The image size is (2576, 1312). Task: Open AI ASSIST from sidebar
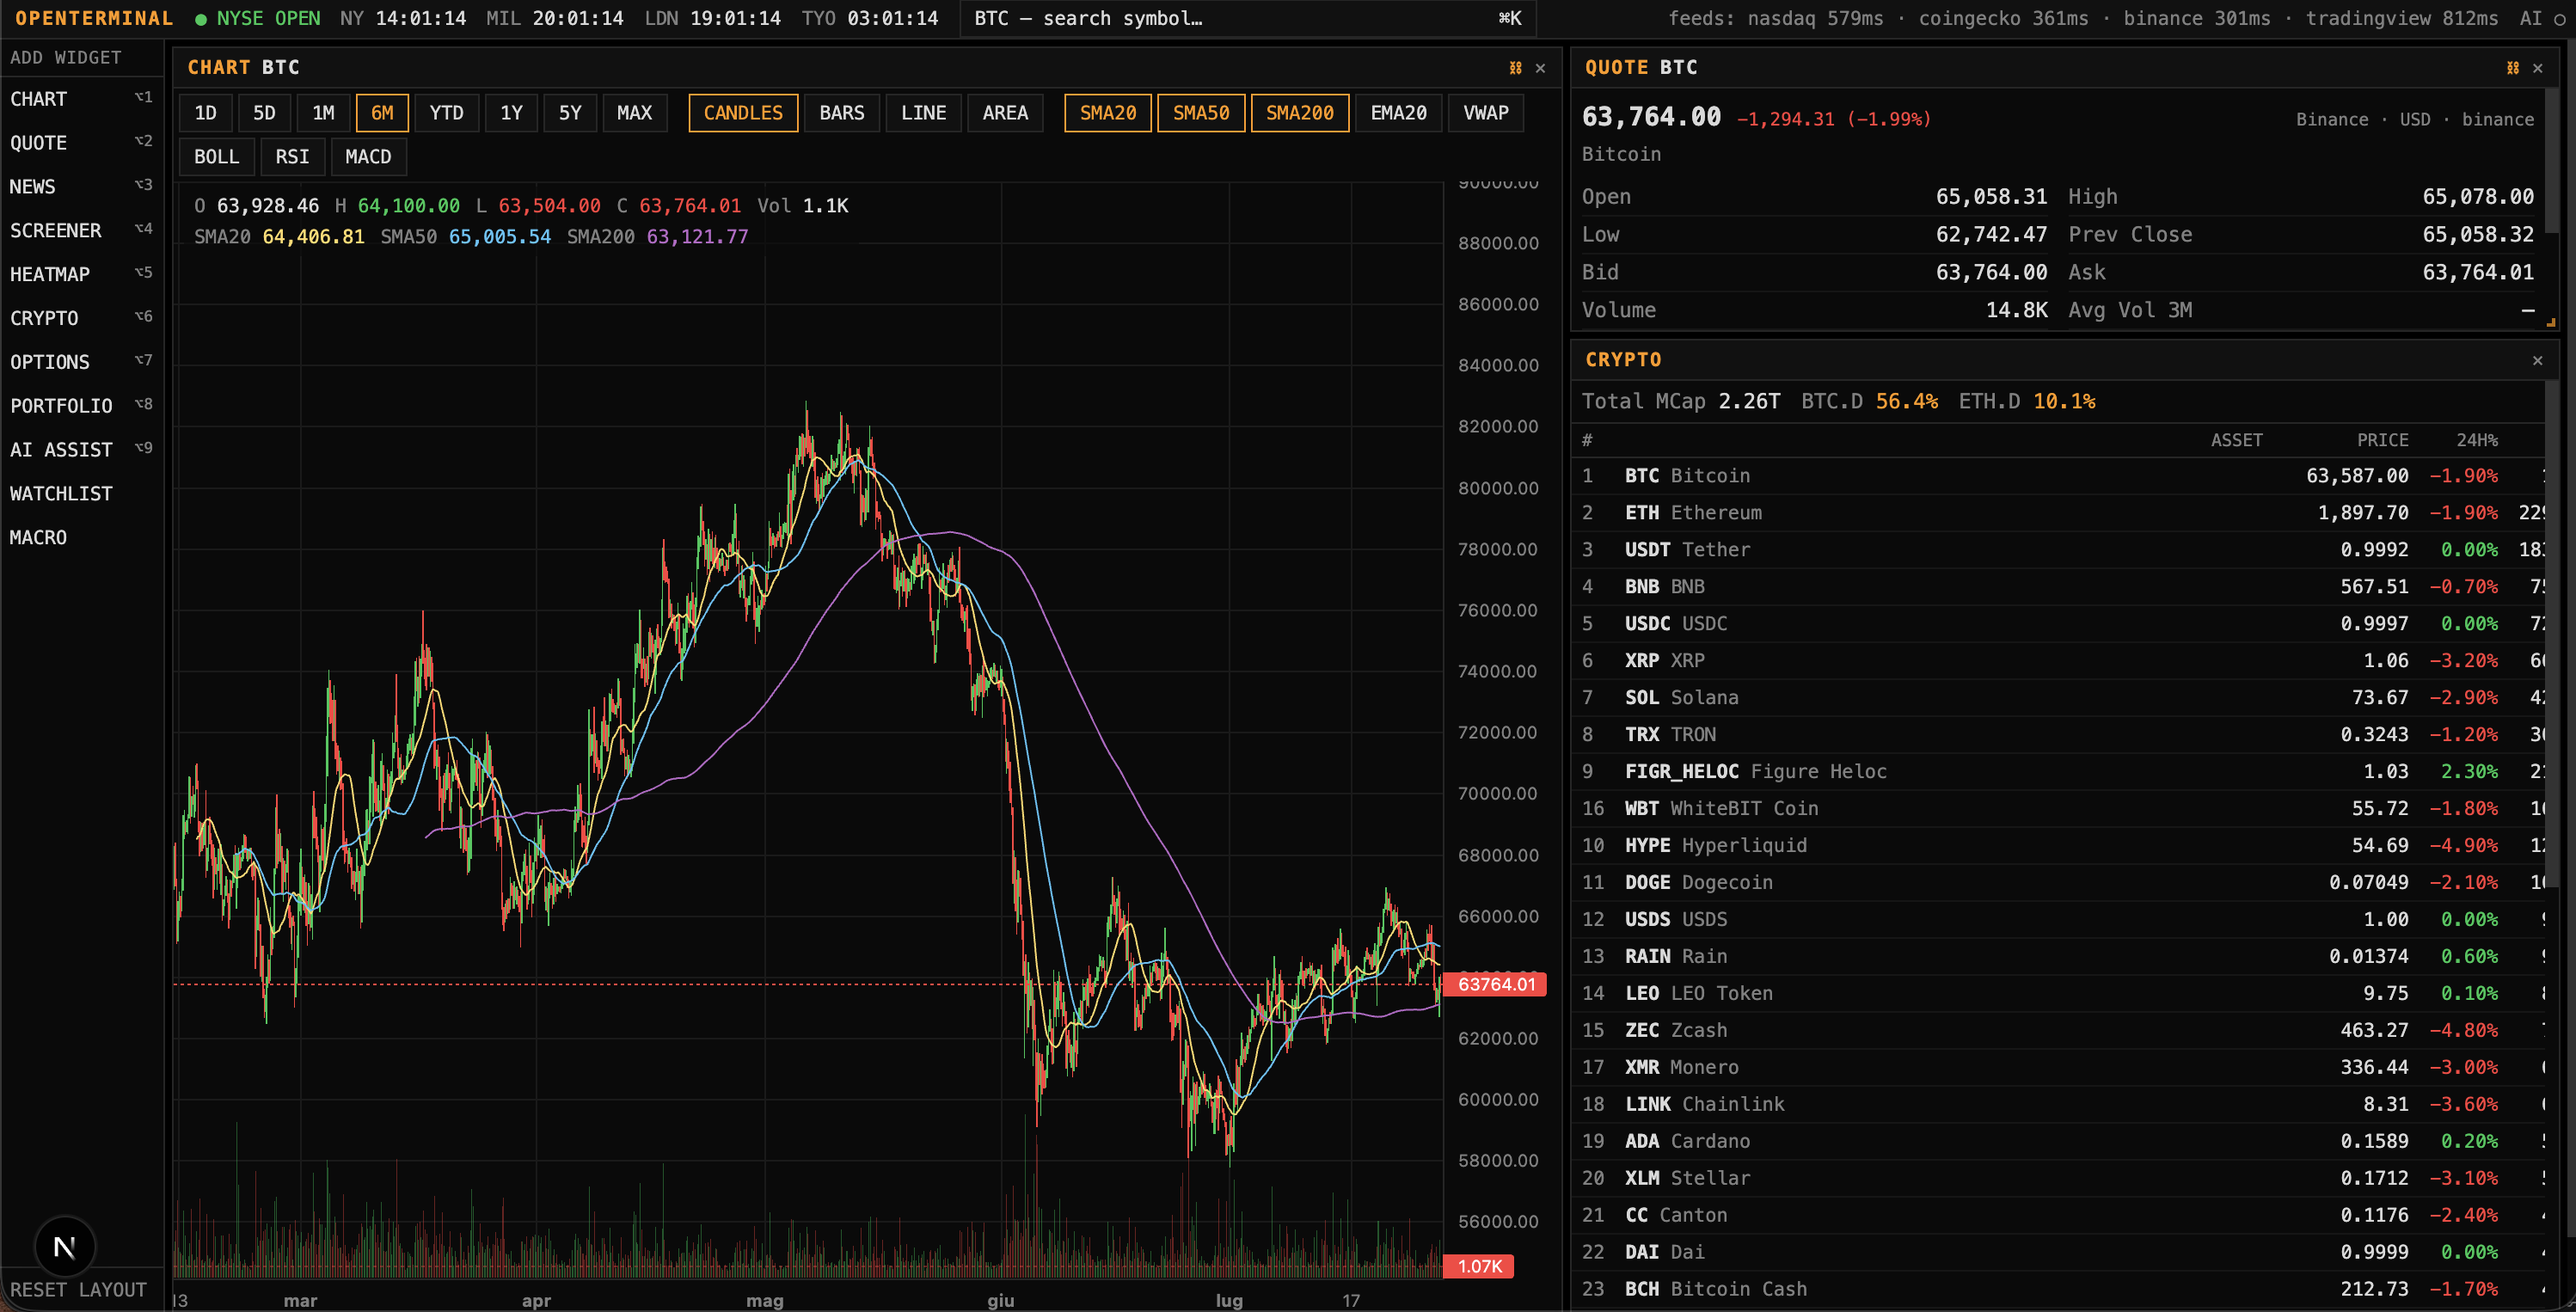point(81,450)
